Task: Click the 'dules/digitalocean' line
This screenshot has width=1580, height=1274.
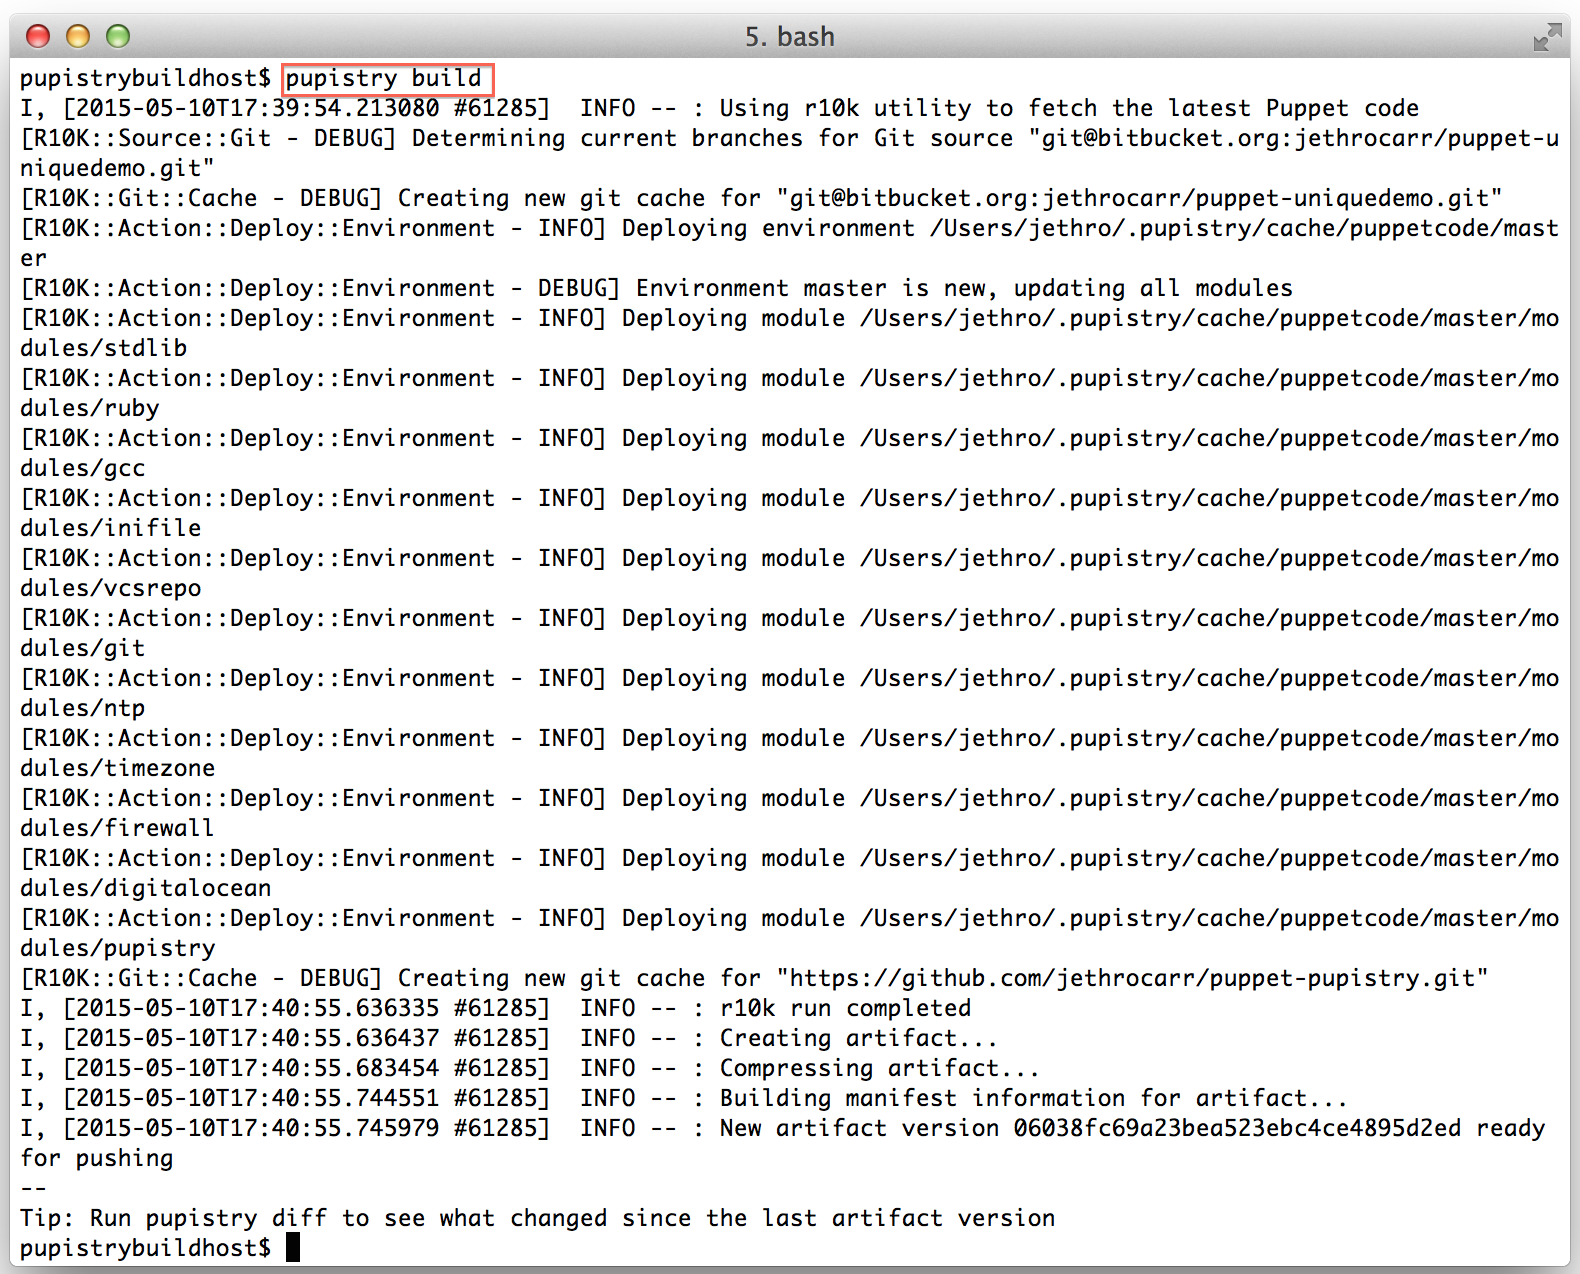Action: click(145, 888)
